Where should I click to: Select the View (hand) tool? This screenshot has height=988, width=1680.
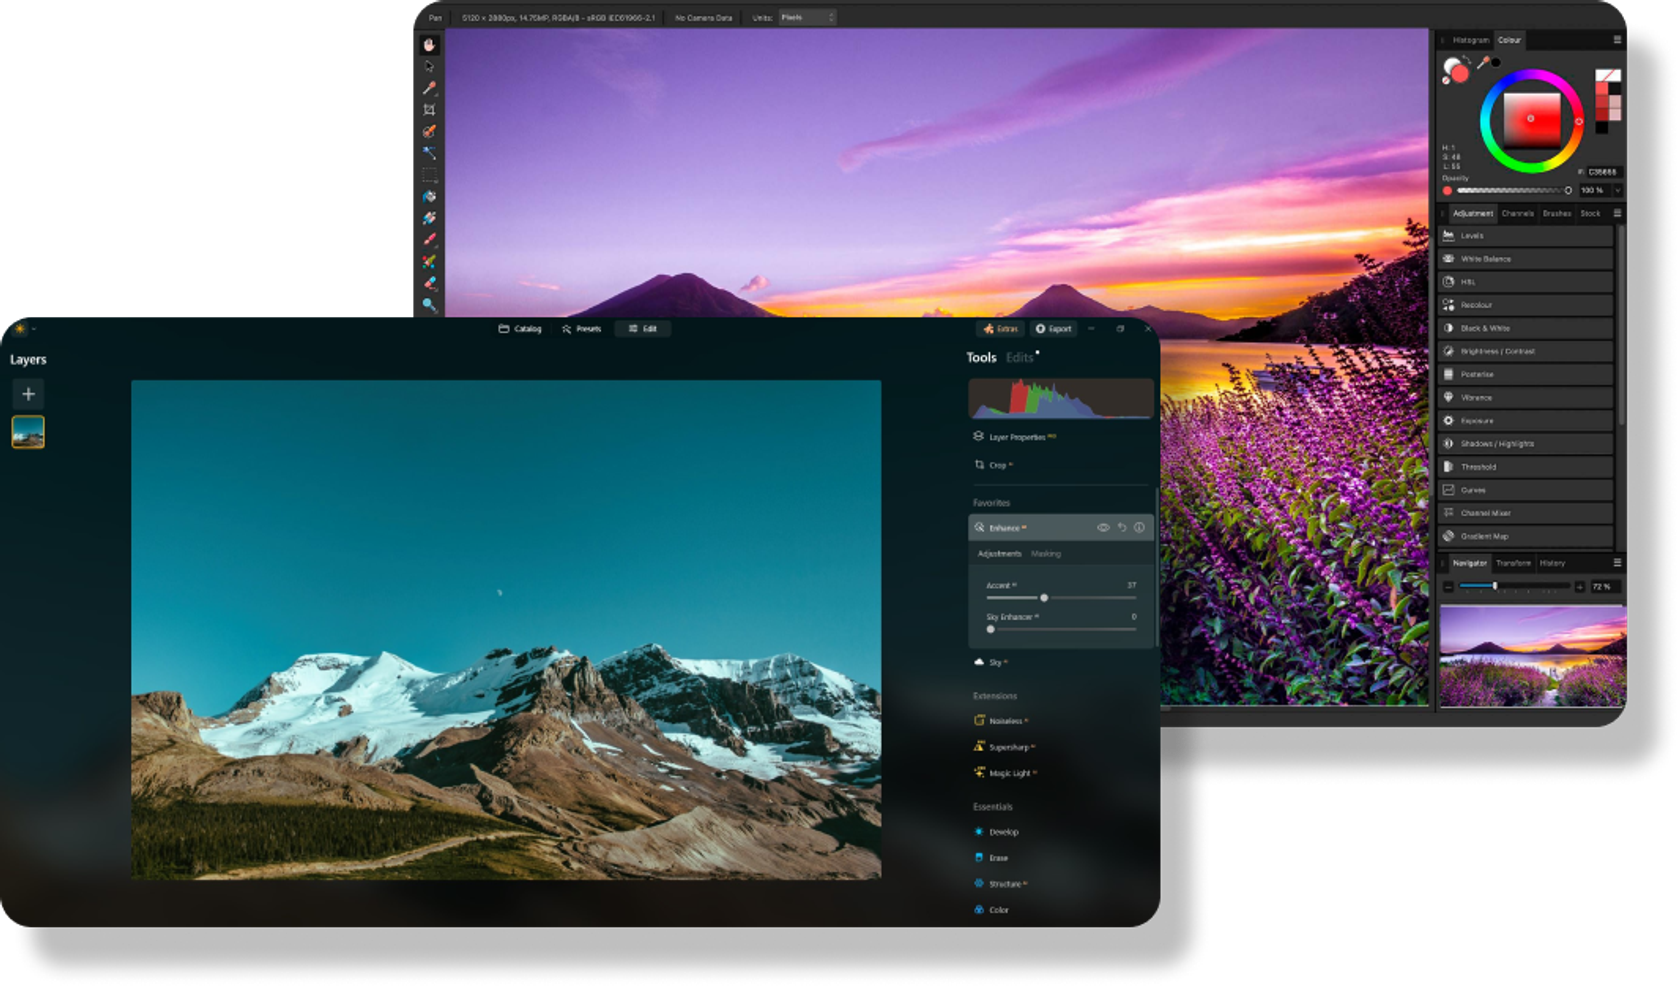click(x=430, y=45)
